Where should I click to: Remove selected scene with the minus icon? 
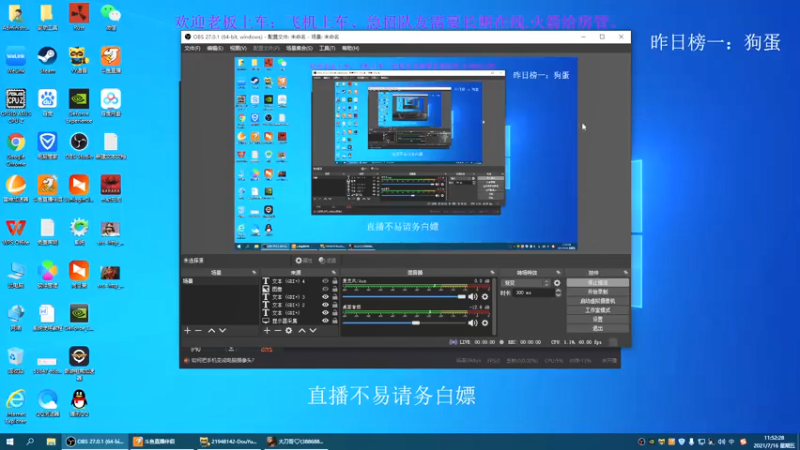pyautogui.click(x=198, y=331)
